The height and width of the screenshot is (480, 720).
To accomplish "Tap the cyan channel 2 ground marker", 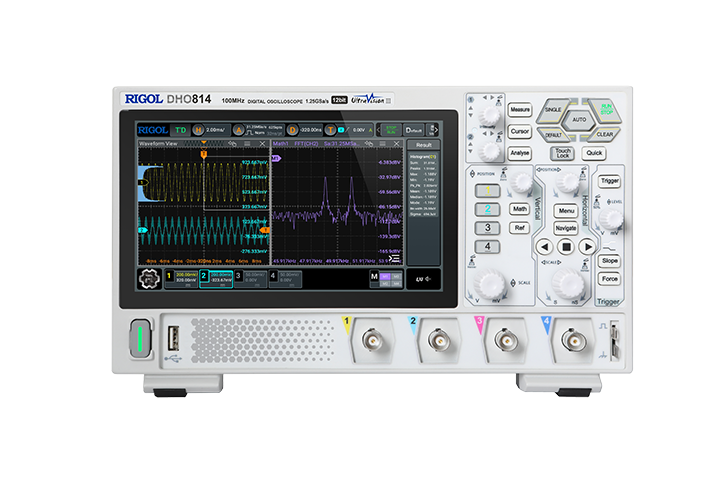I will [143, 230].
